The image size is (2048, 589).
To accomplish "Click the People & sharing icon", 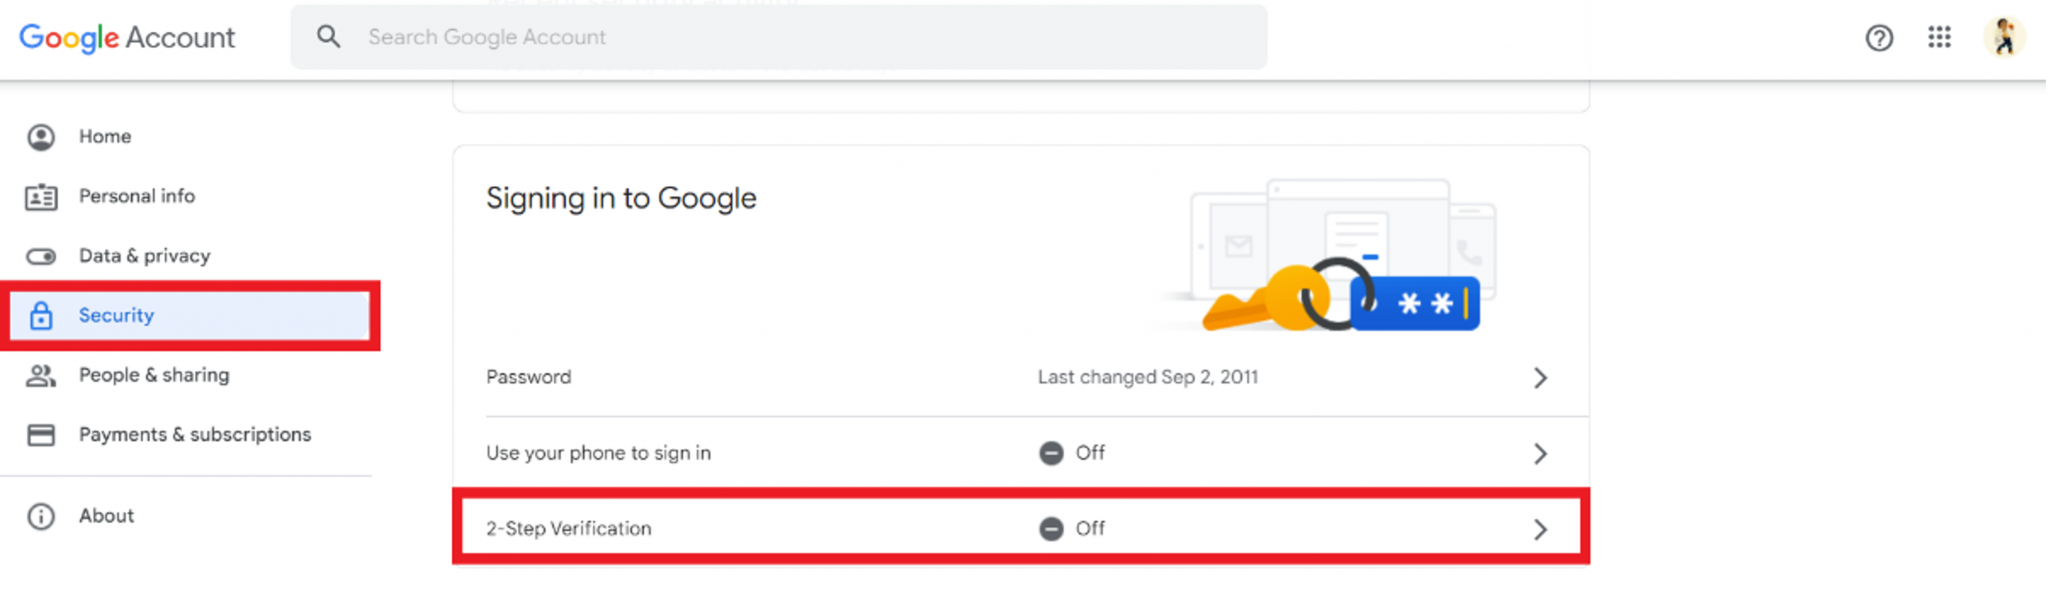I will pyautogui.click(x=41, y=376).
